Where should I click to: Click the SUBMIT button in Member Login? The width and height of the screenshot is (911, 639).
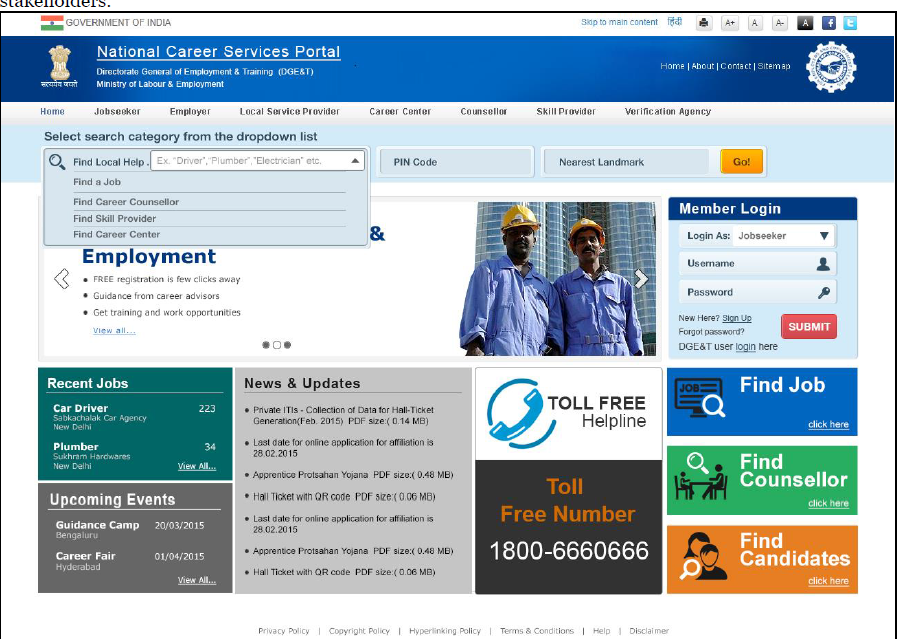[808, 326]
